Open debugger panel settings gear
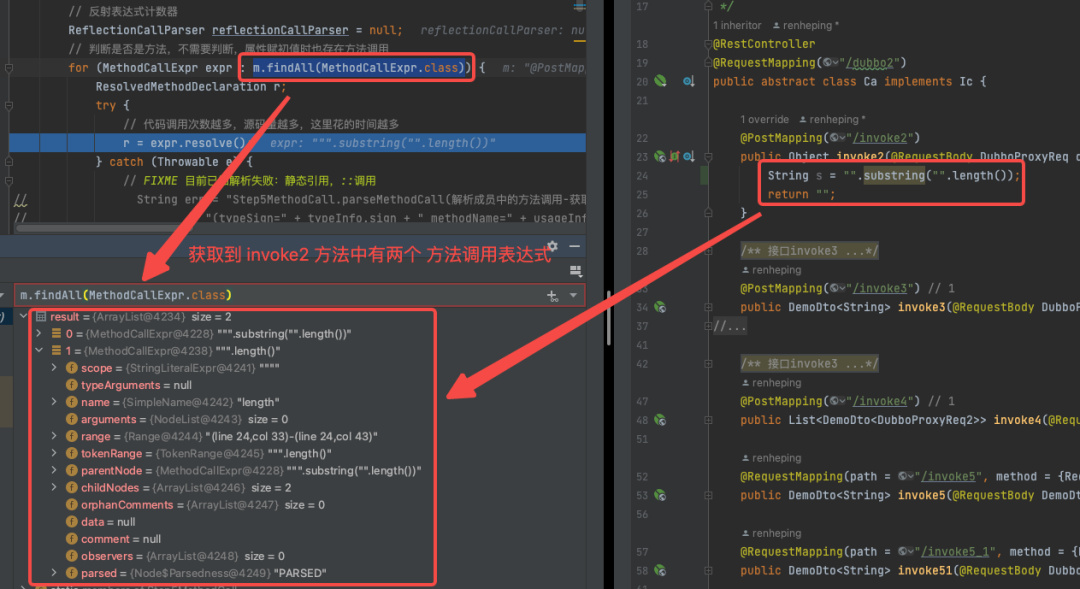Viewport: 1080px width, 589px height. (x=552, y=246)
